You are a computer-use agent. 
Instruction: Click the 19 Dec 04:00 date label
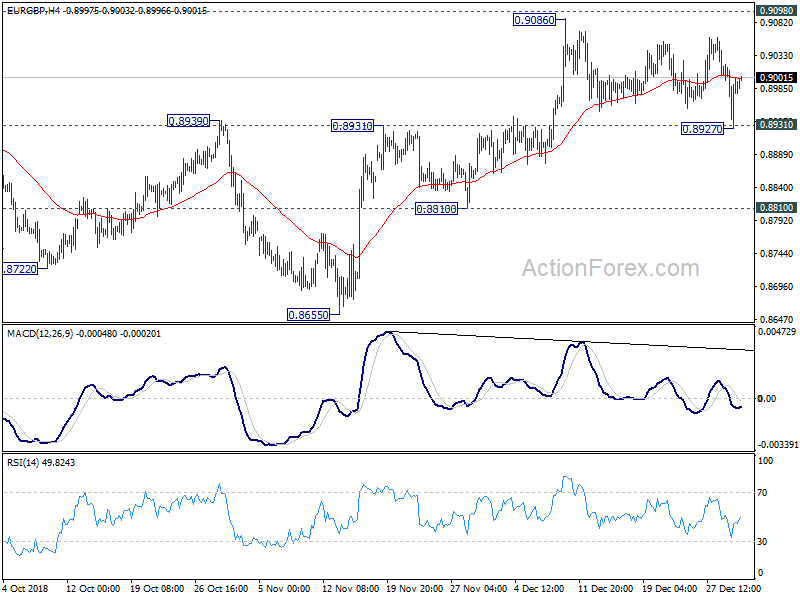[670, 588]
